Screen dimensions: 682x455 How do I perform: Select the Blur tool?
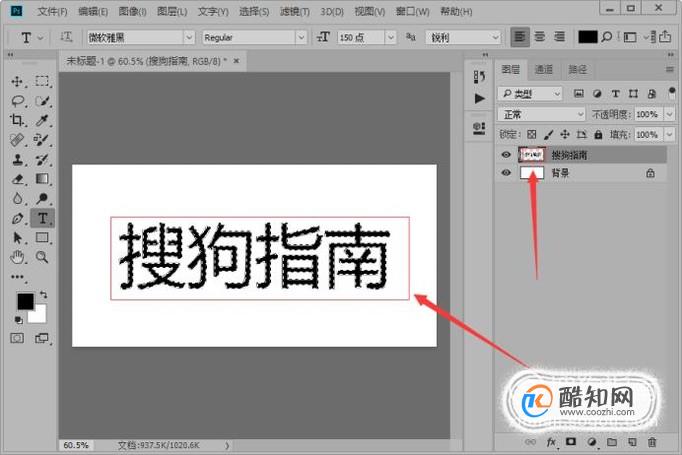coord(17,198)
